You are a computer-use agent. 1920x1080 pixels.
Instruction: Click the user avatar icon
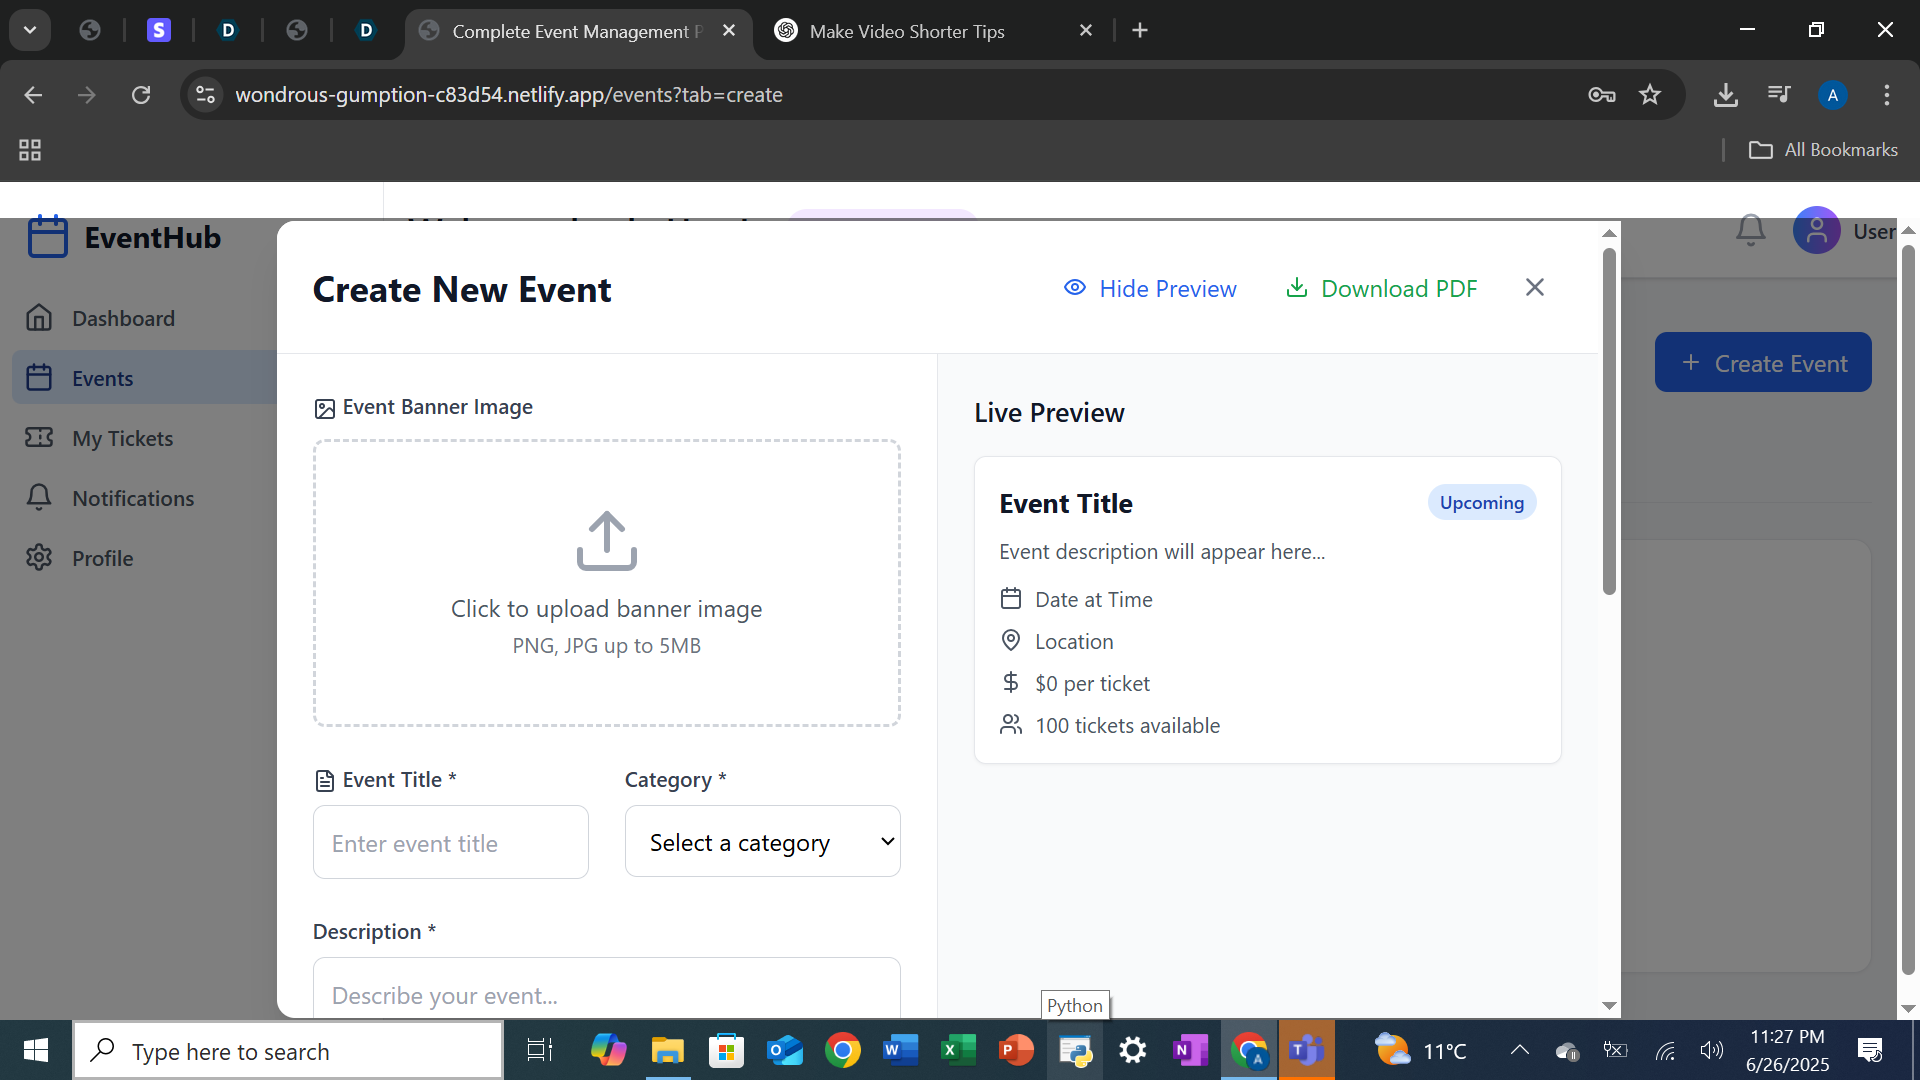click(1816, 231)
